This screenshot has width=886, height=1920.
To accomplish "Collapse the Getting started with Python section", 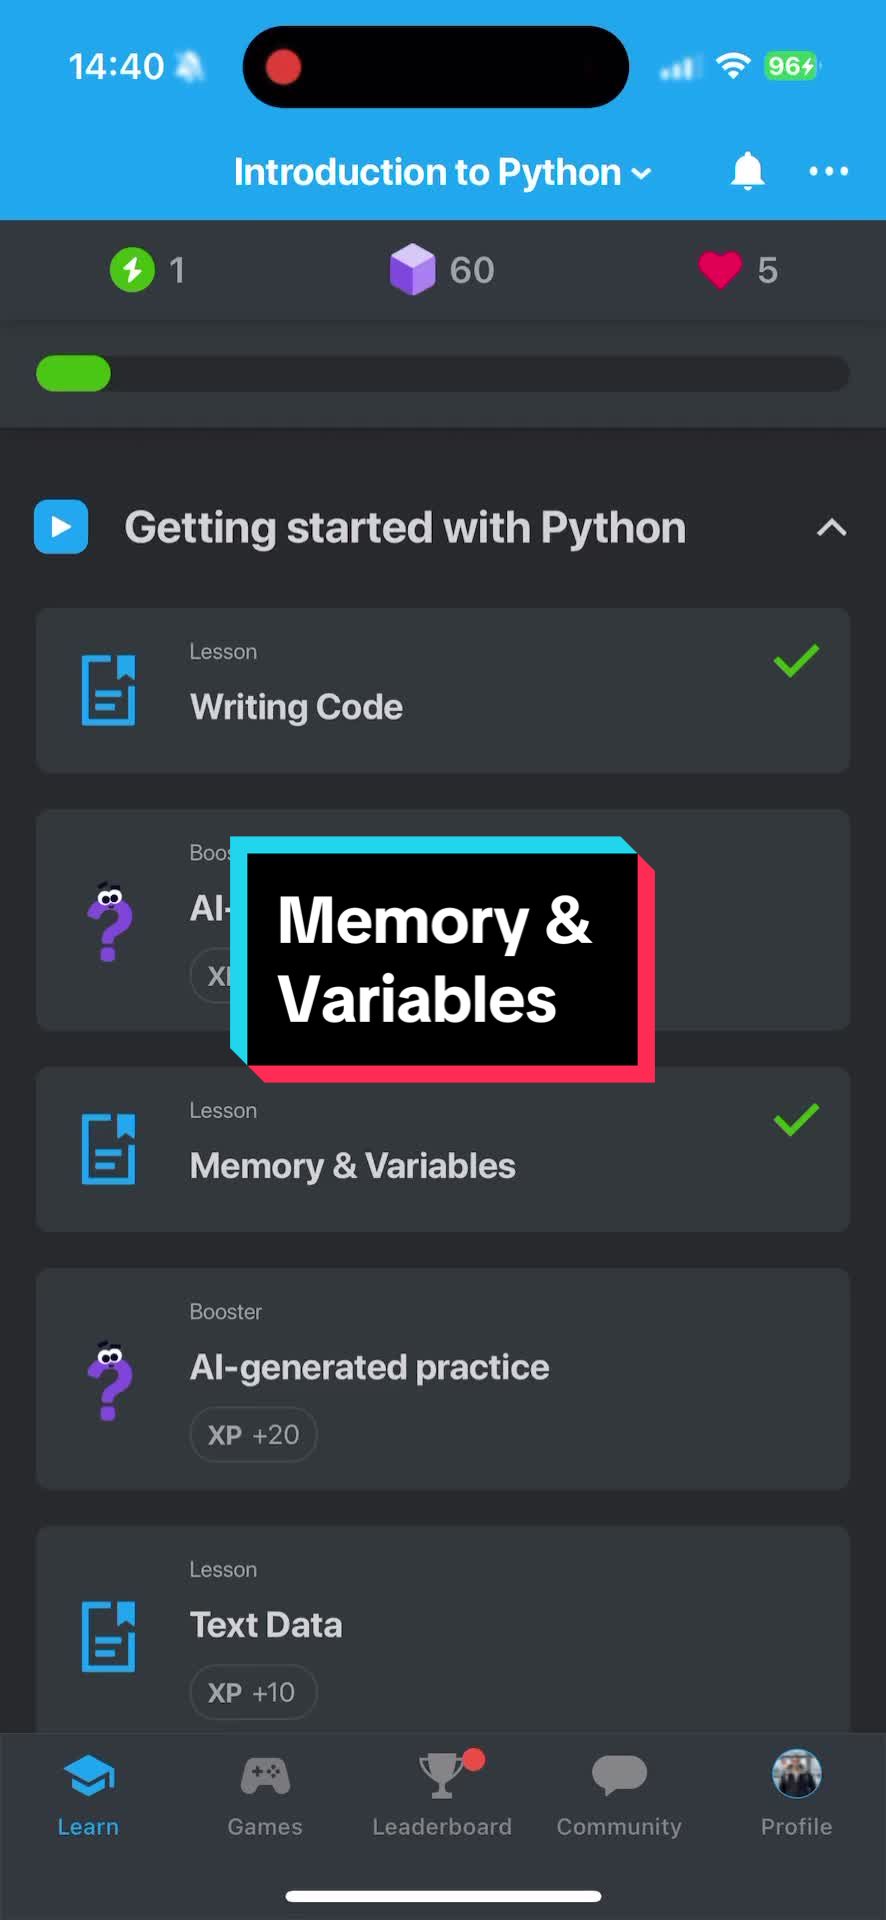I will (x=832, y=528).
